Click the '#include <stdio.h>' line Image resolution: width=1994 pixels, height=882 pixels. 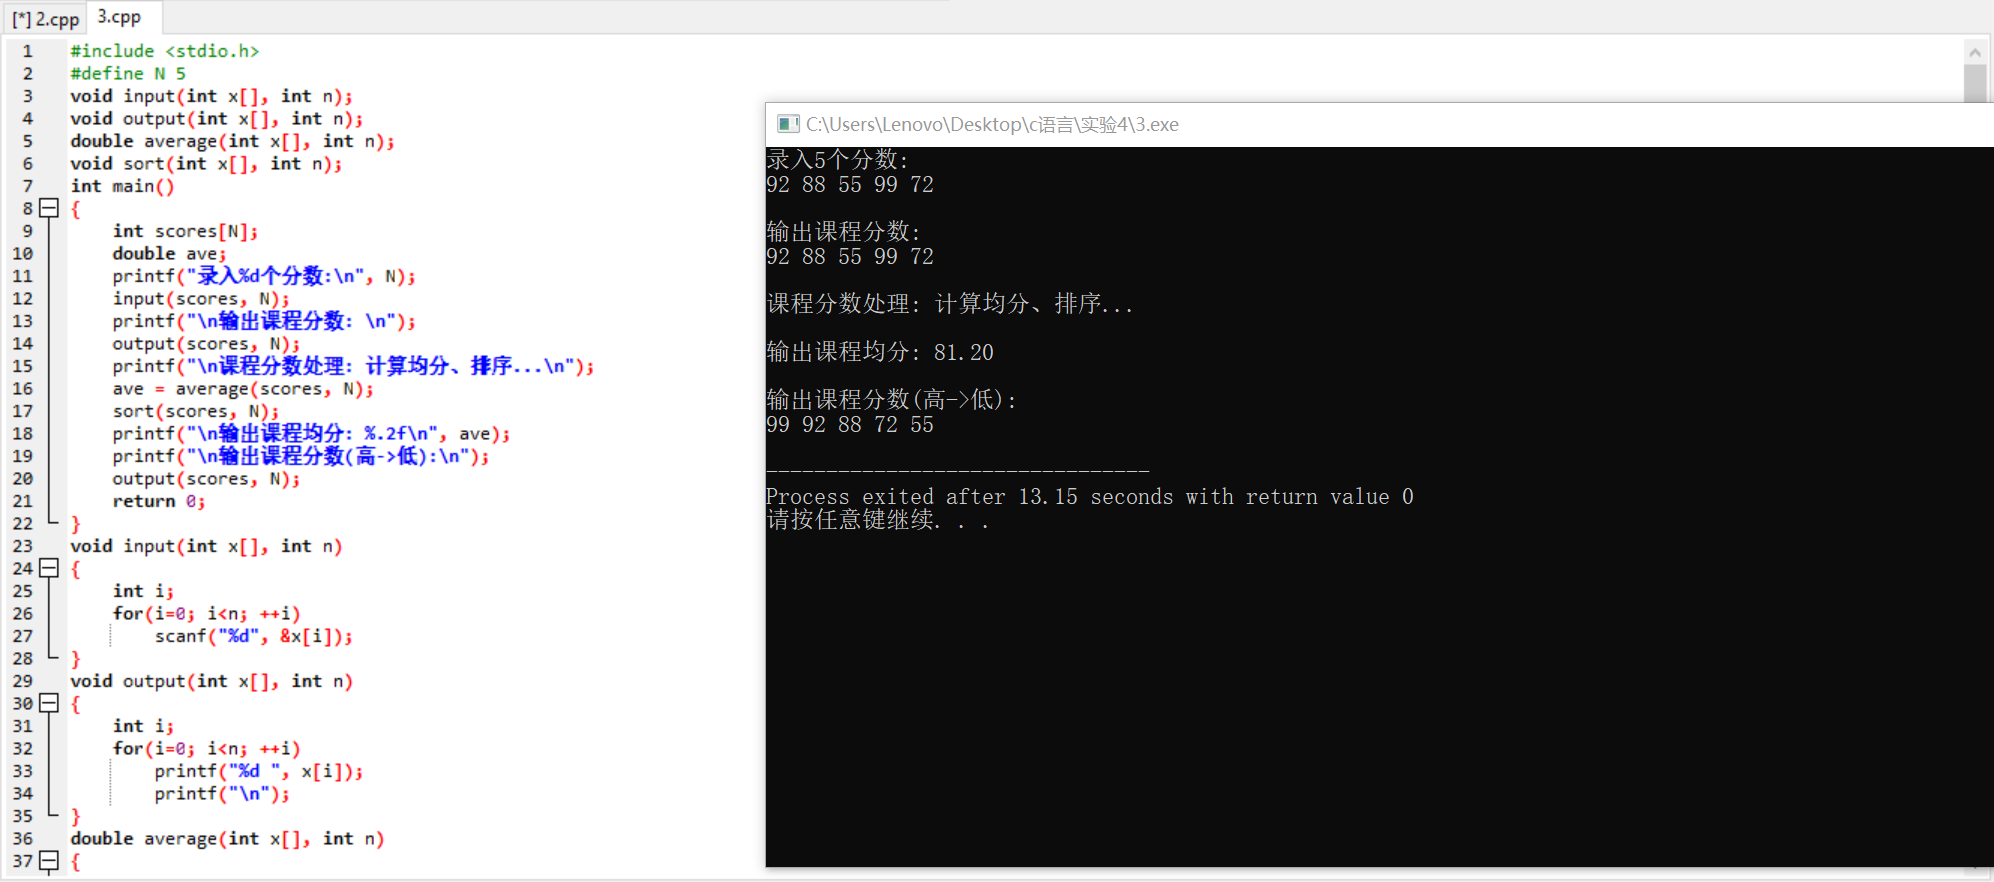click(164, 51)
